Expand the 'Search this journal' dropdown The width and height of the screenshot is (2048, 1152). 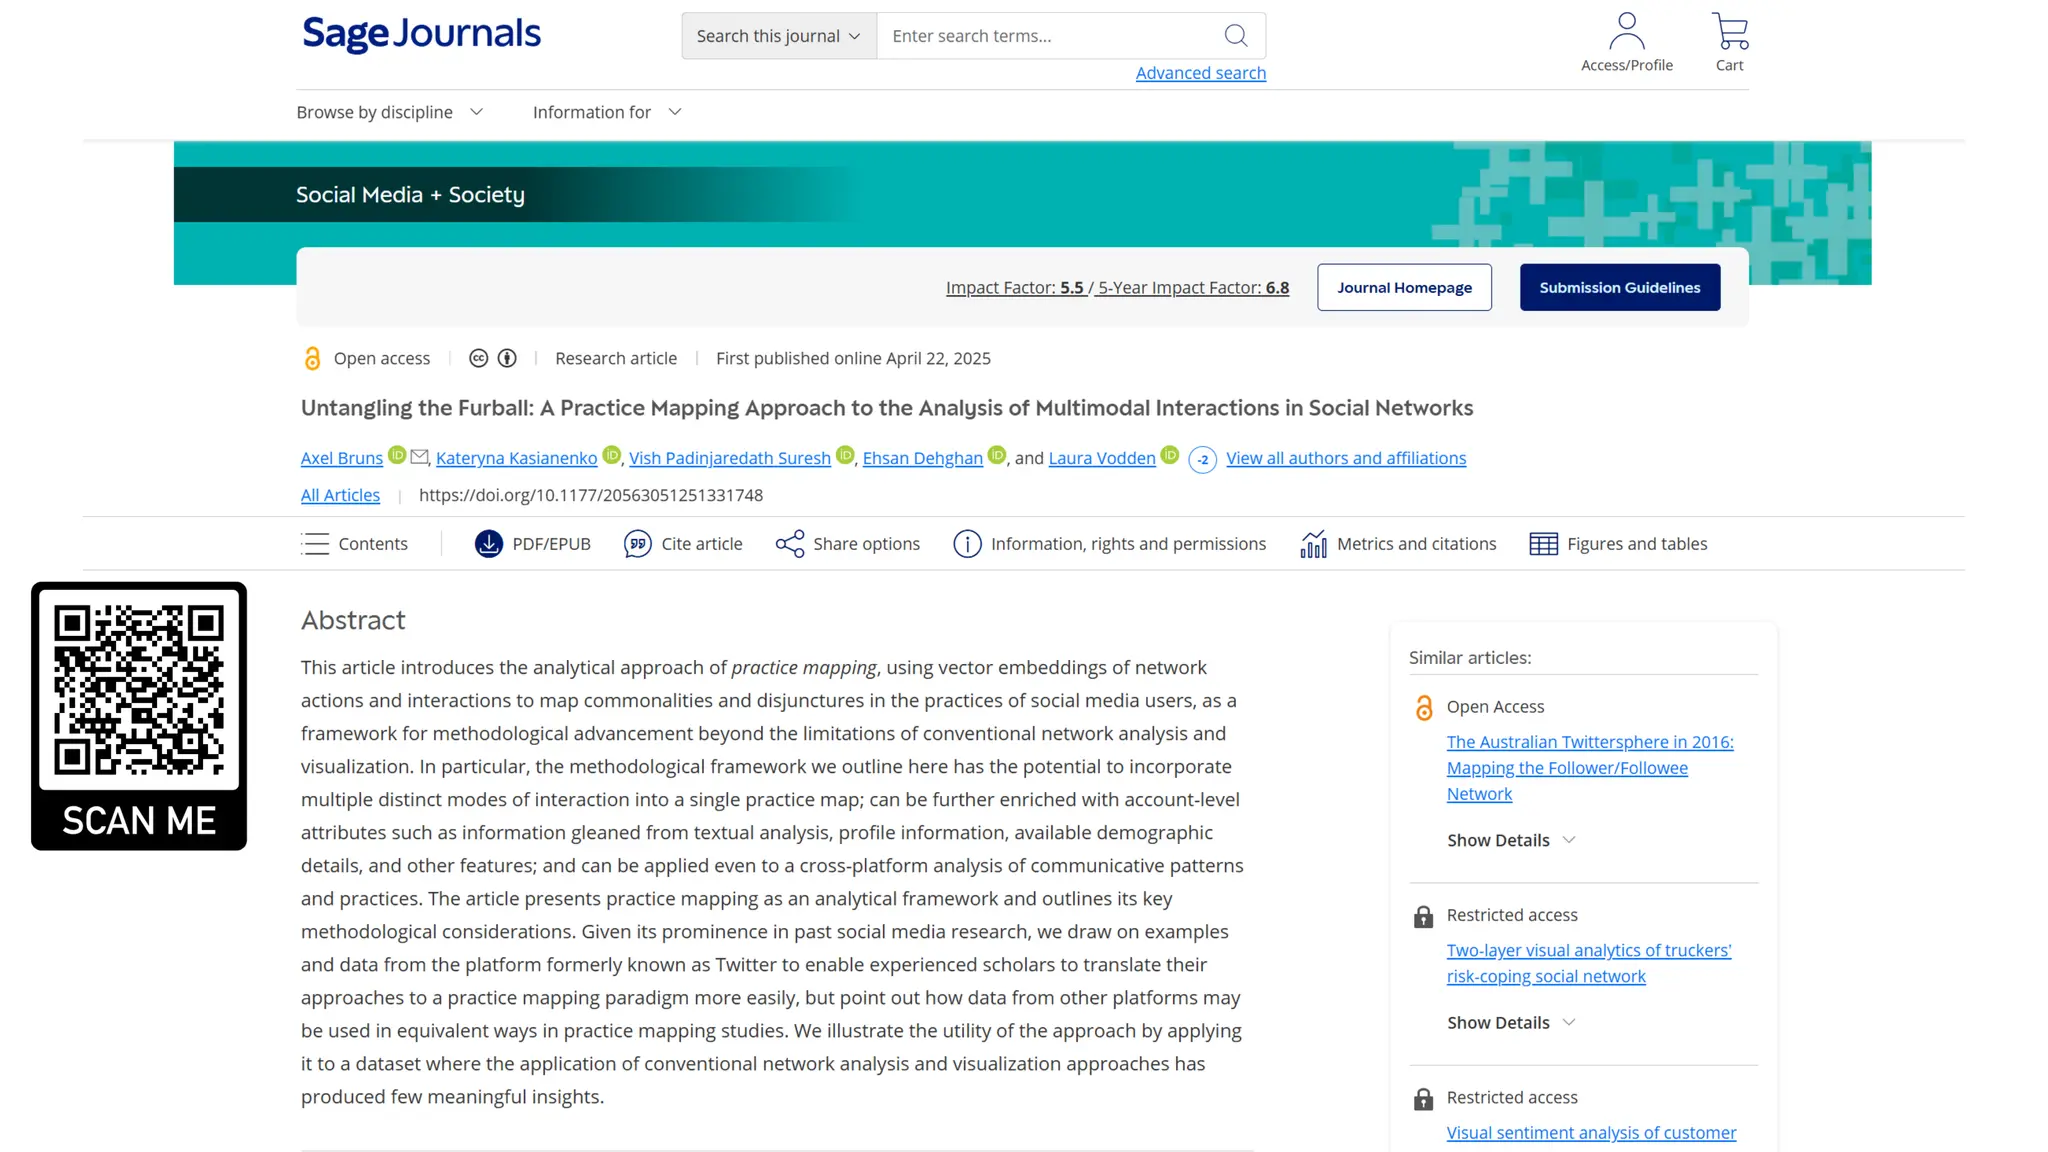coord(779,36)
